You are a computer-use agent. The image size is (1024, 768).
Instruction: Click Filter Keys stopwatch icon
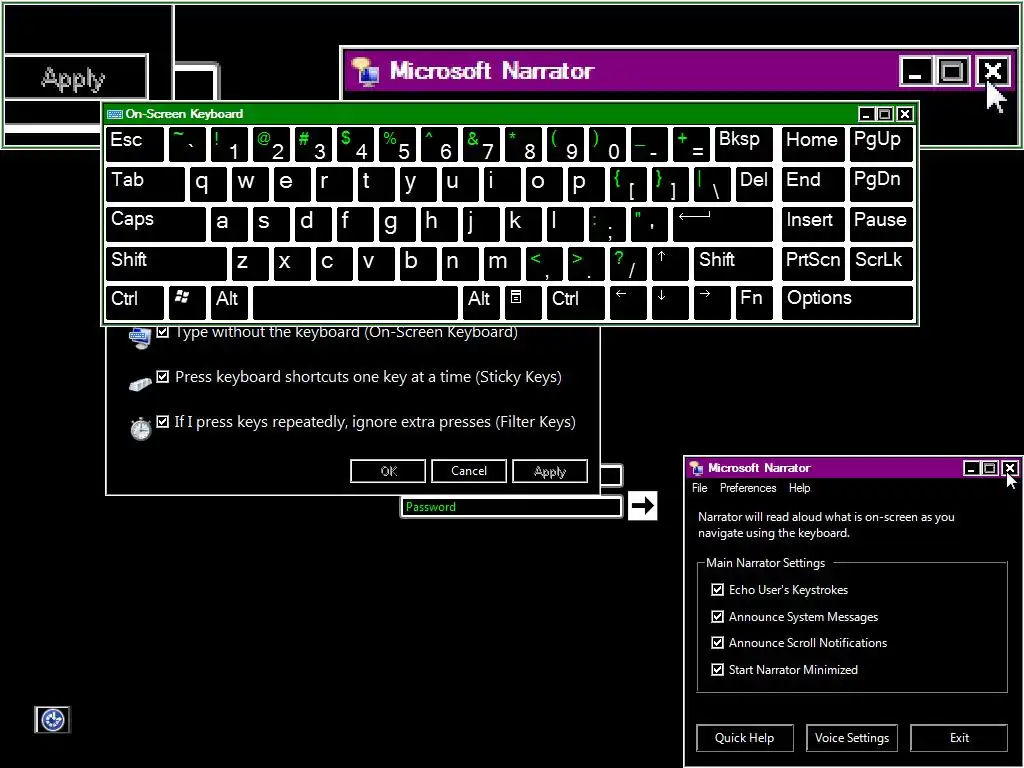140,428
